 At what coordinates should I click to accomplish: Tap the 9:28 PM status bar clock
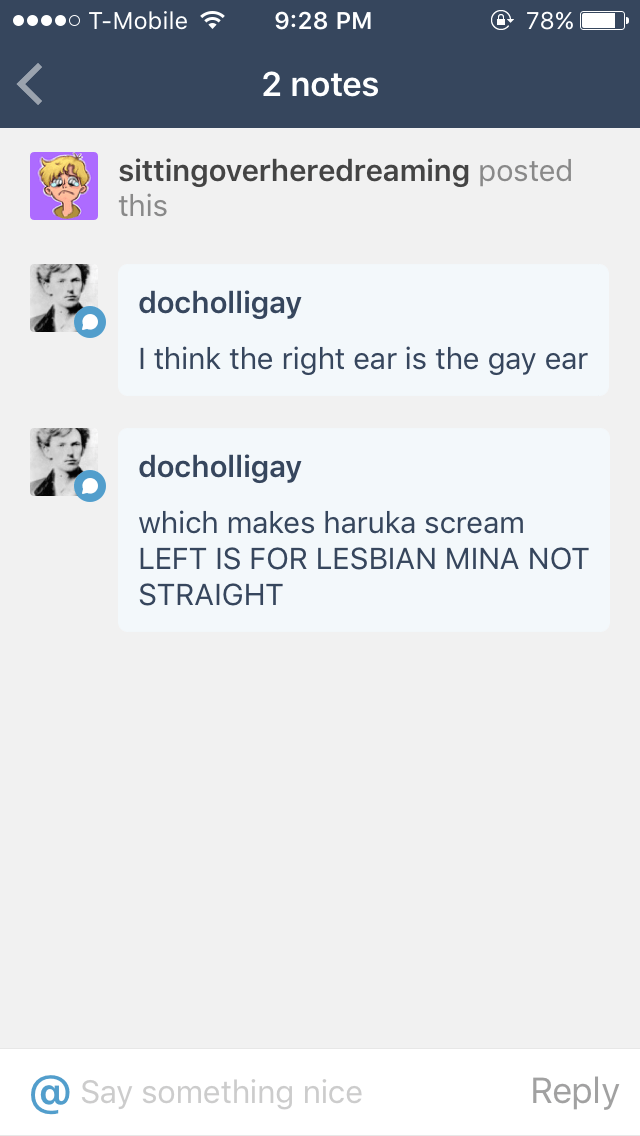click(323, 20)
